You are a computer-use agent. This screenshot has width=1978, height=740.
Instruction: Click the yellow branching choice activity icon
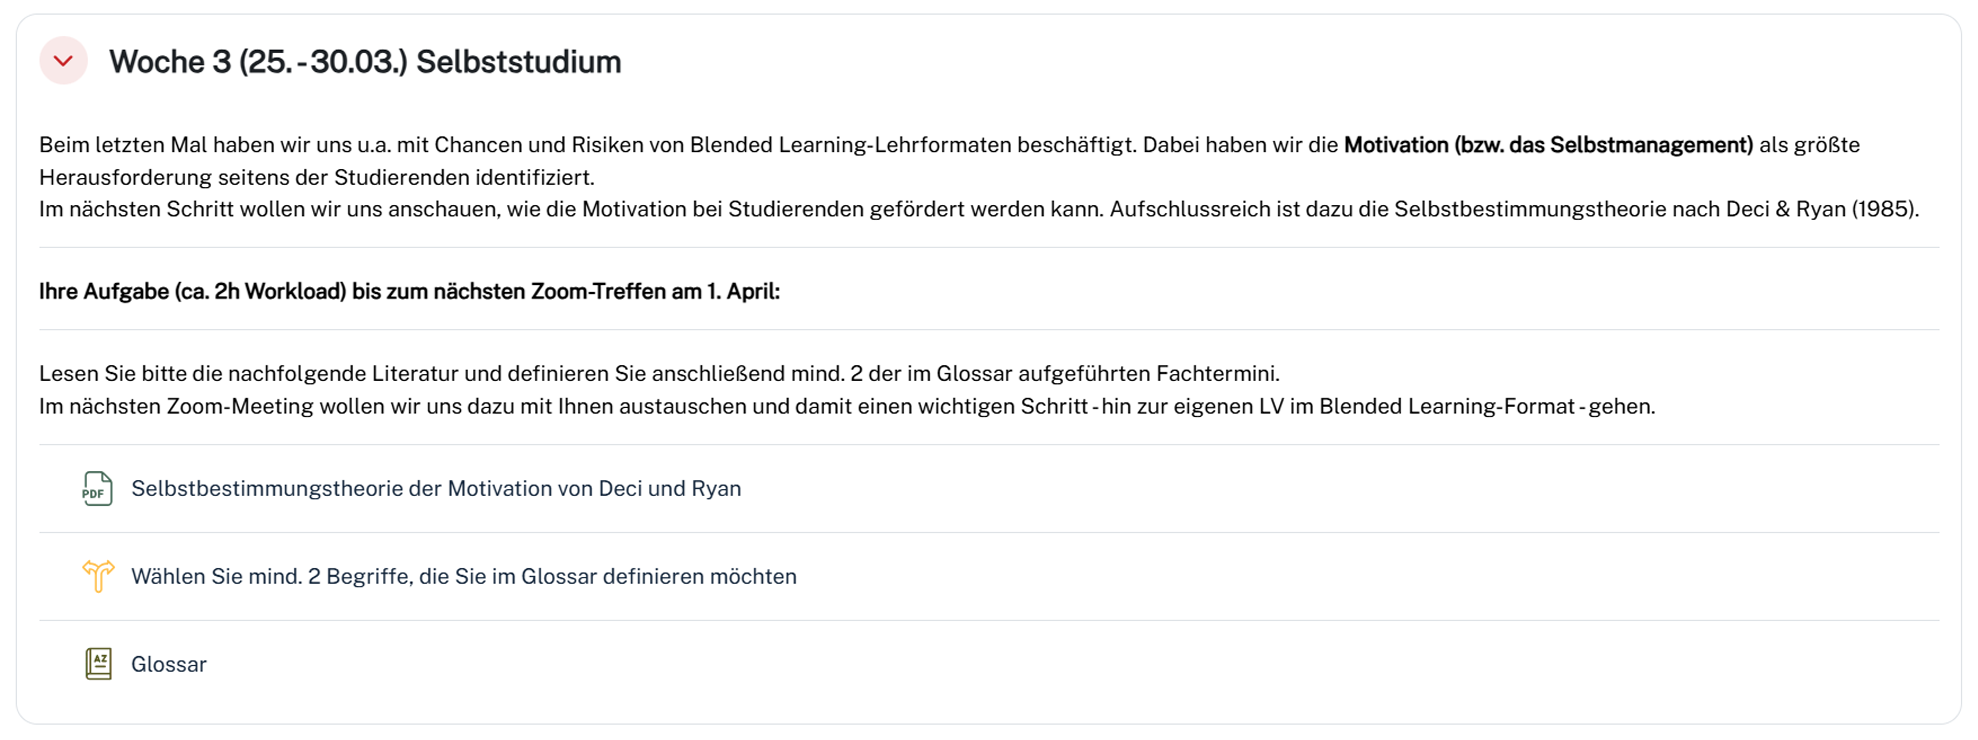tap(98, 576)
